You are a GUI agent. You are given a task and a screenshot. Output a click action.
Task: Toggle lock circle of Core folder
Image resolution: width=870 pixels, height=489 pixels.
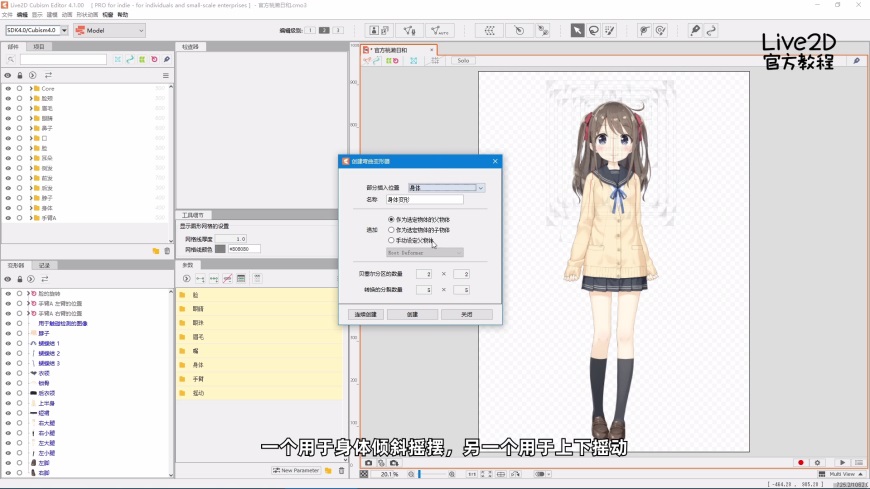pyautogui.click(x=19, y=88)
